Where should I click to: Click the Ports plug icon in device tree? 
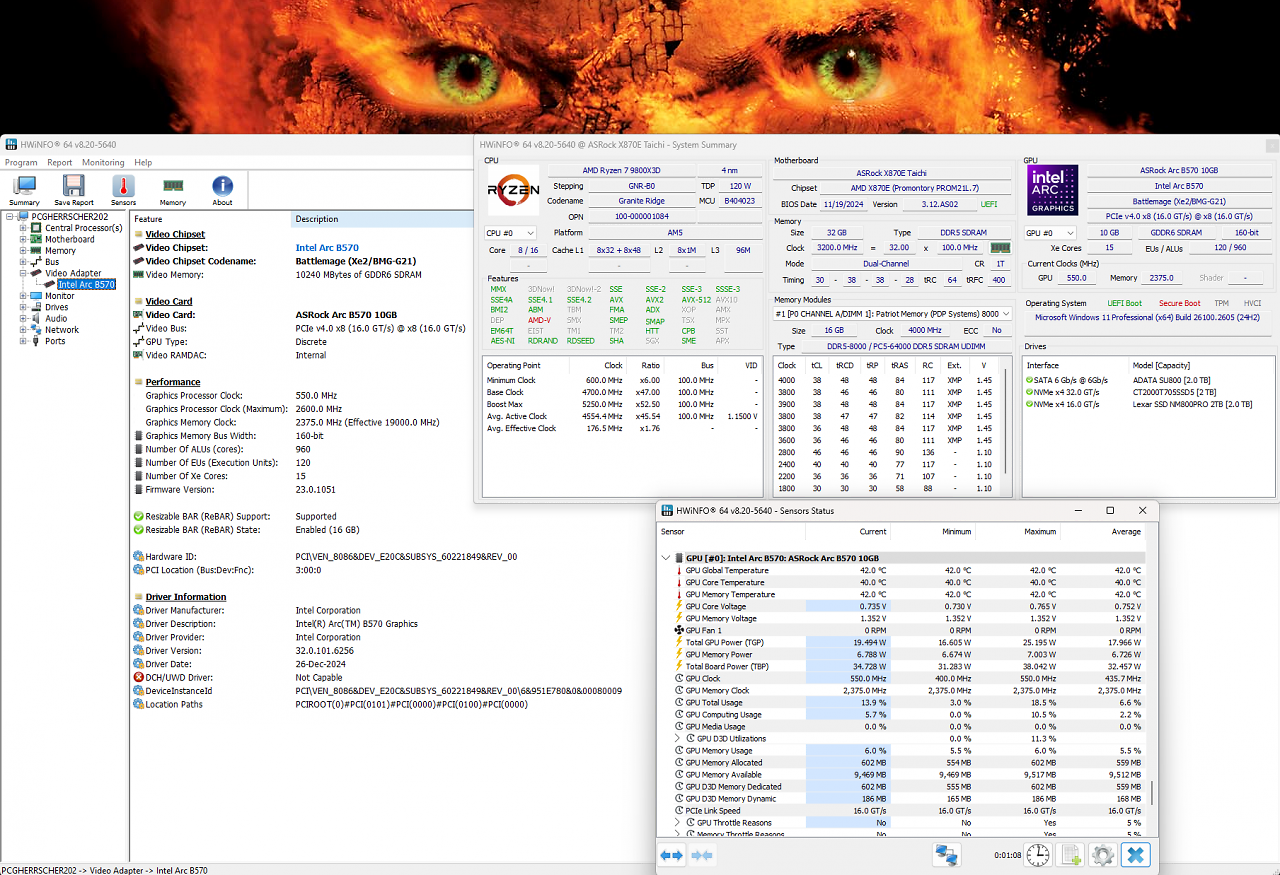[37, 341]
